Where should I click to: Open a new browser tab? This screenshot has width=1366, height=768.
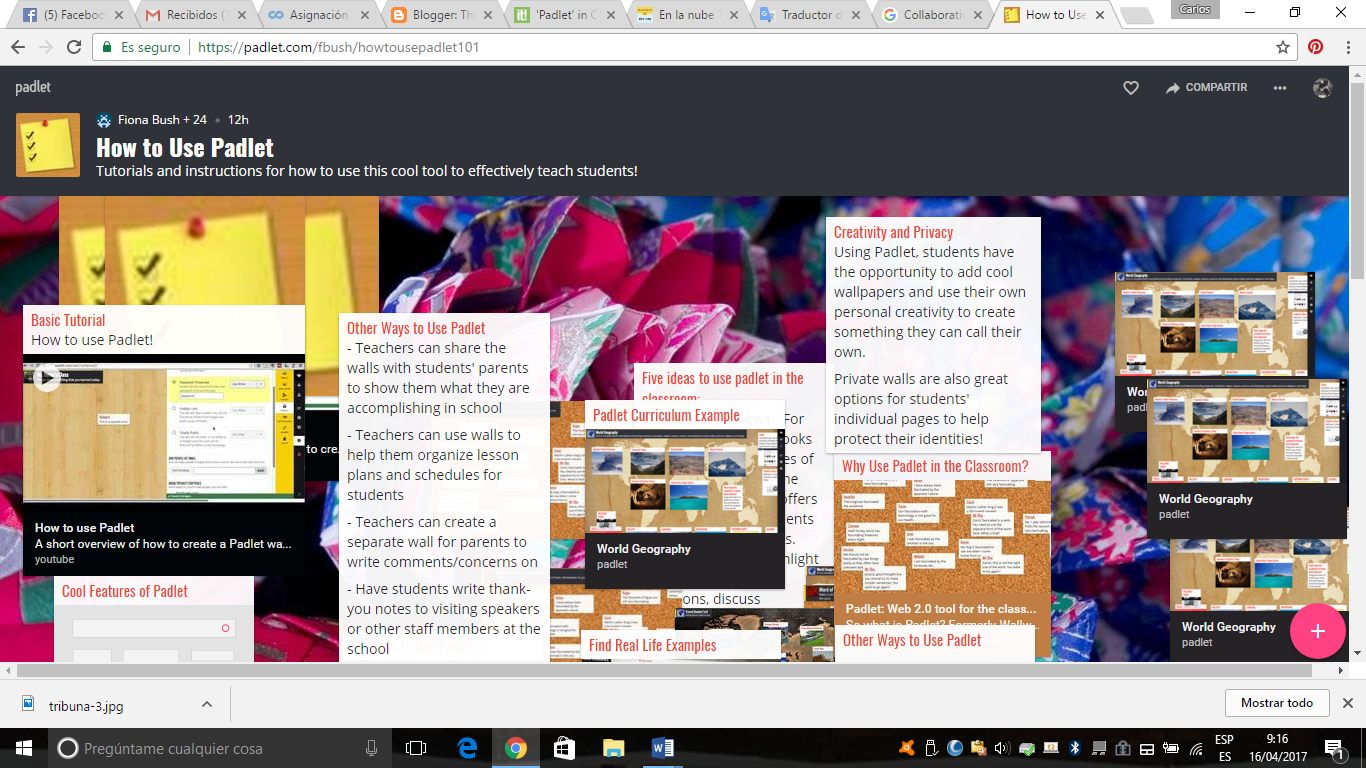click(x=1135, y=16)
